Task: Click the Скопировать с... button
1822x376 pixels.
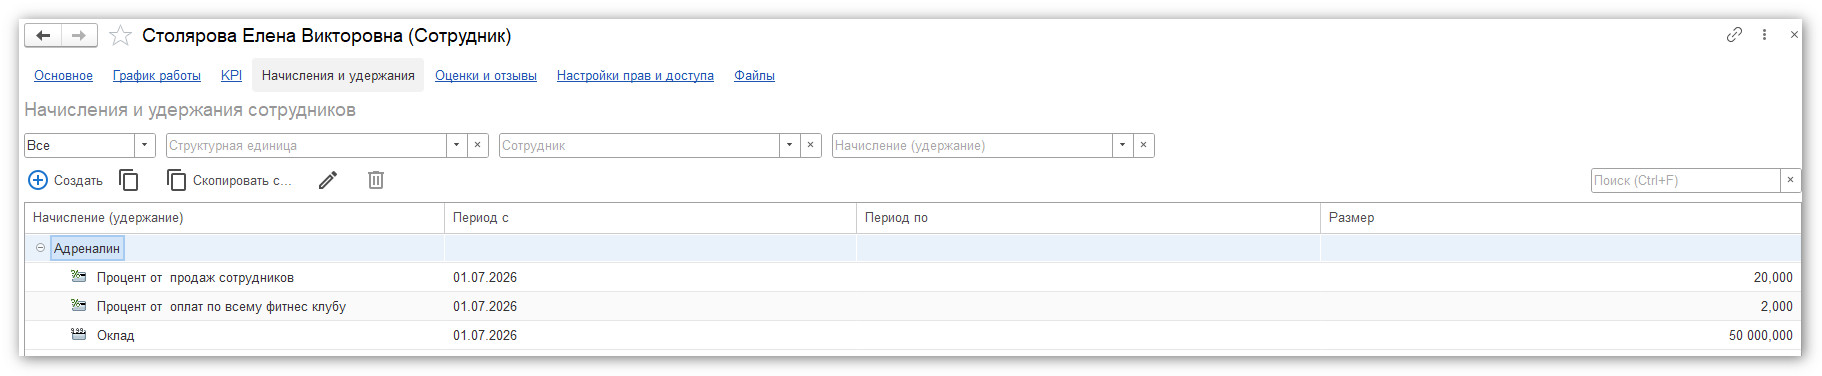Action: [230, 181]
